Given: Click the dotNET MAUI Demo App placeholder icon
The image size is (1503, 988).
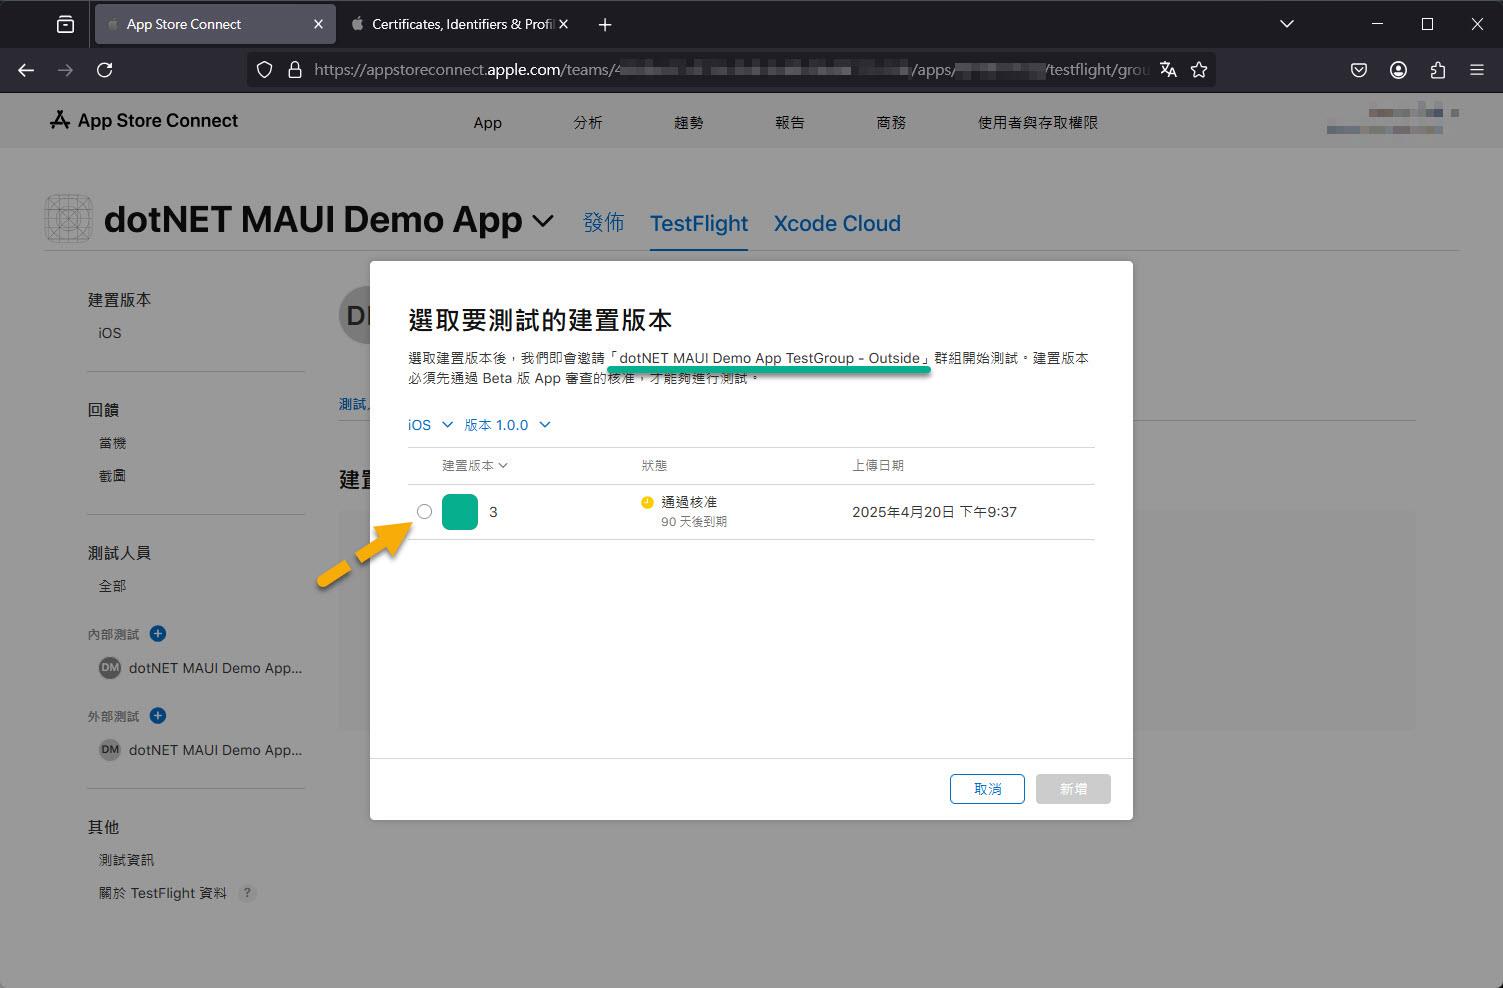Looking at the screenshot, I should (69, 219).
